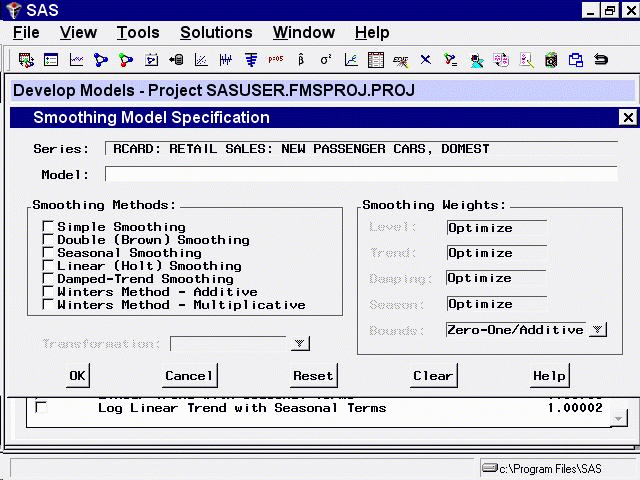Click the overlapping windows toolbar icon
The width and height of the screenshot is (640, 480).
click(576, 60)
